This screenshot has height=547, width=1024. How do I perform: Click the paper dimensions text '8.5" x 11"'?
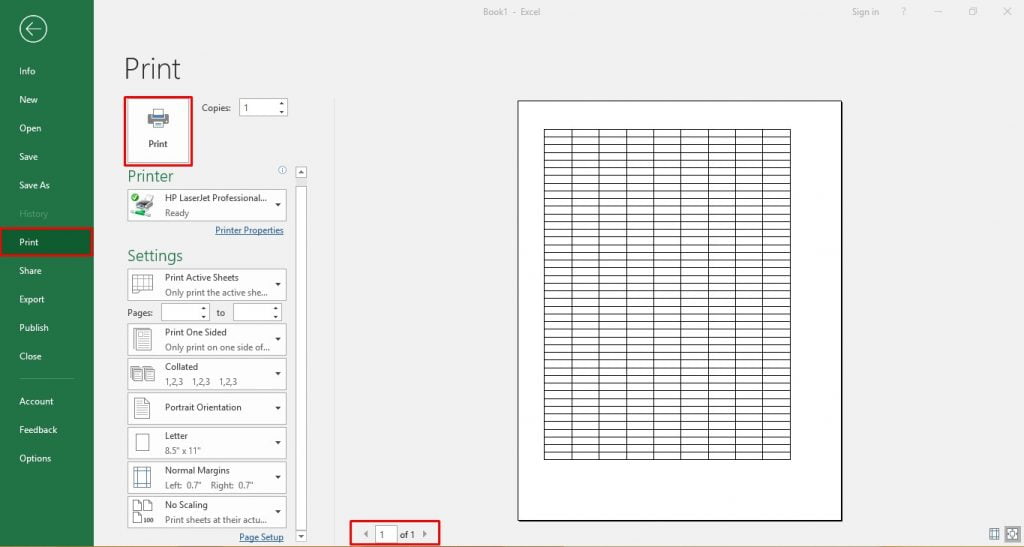[182, 450]
